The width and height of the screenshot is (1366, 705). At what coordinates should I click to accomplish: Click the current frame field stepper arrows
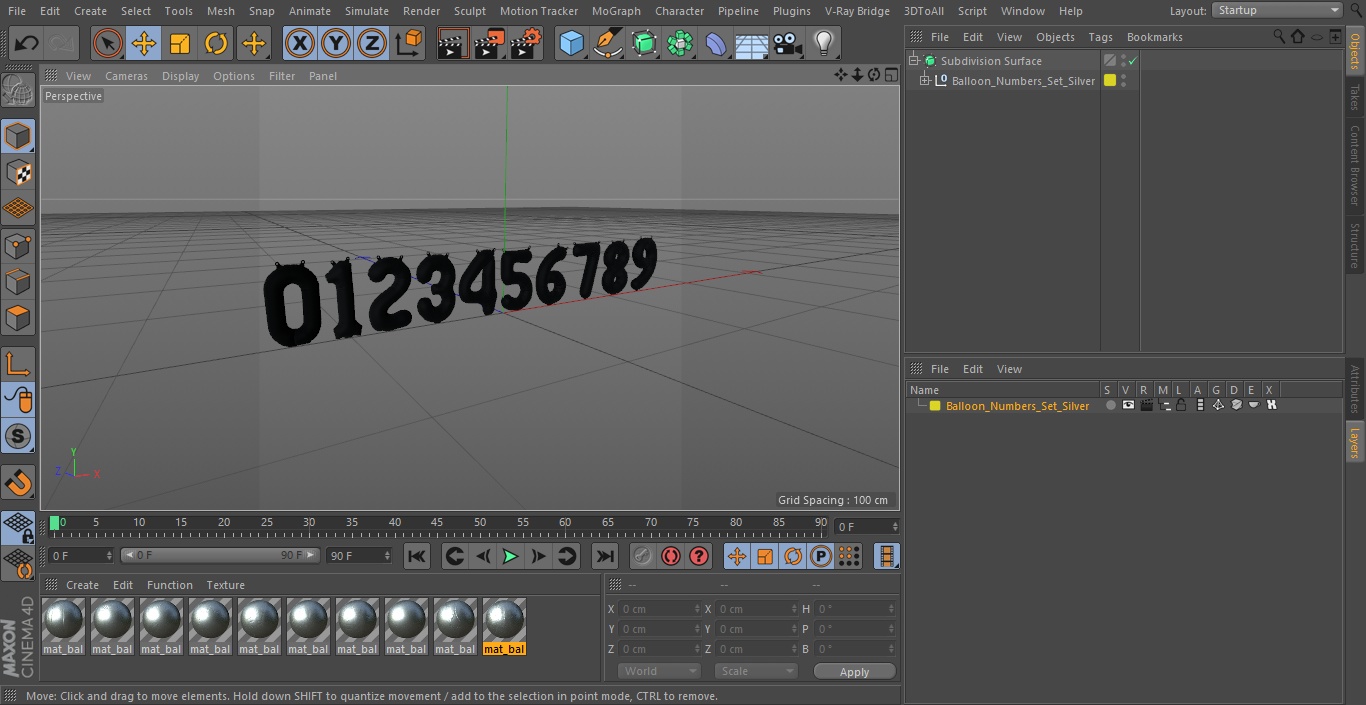pos(895,527)
